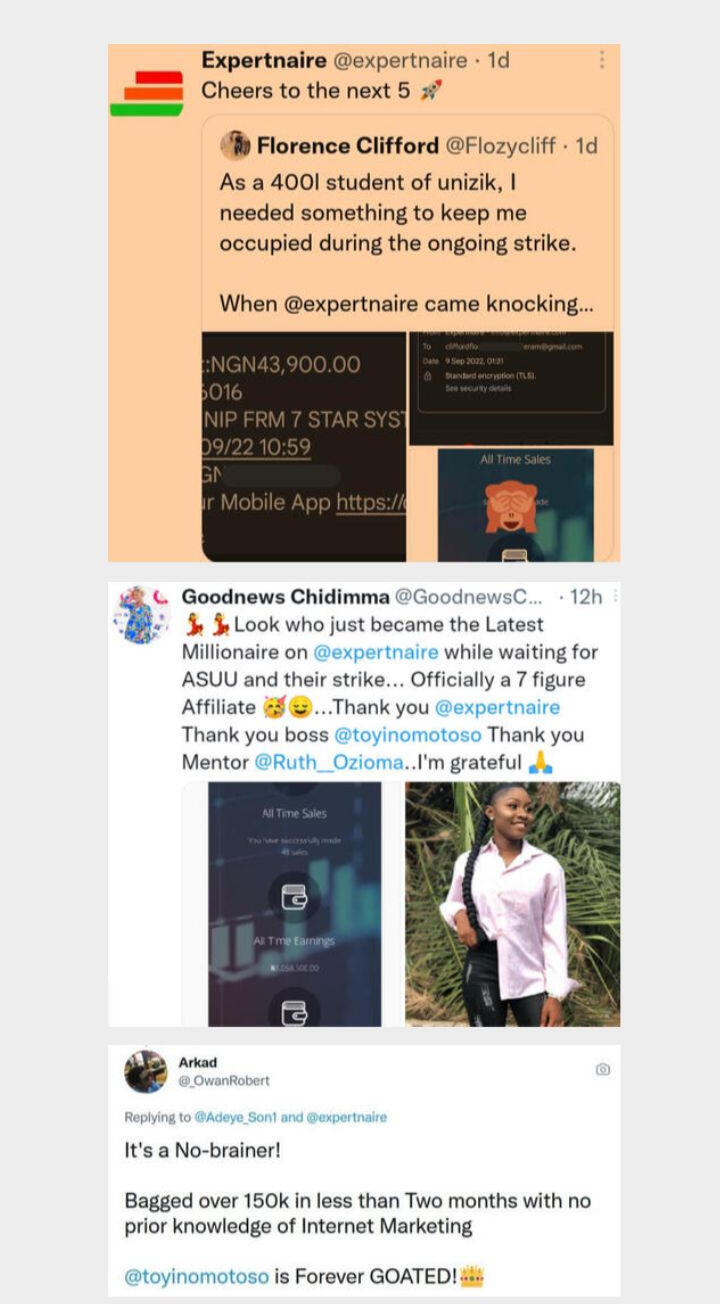The width and height of the screenshot is (720, 1304).
Task: Click the camera icon on Arkad's tweet
Action: point(603,1069)
